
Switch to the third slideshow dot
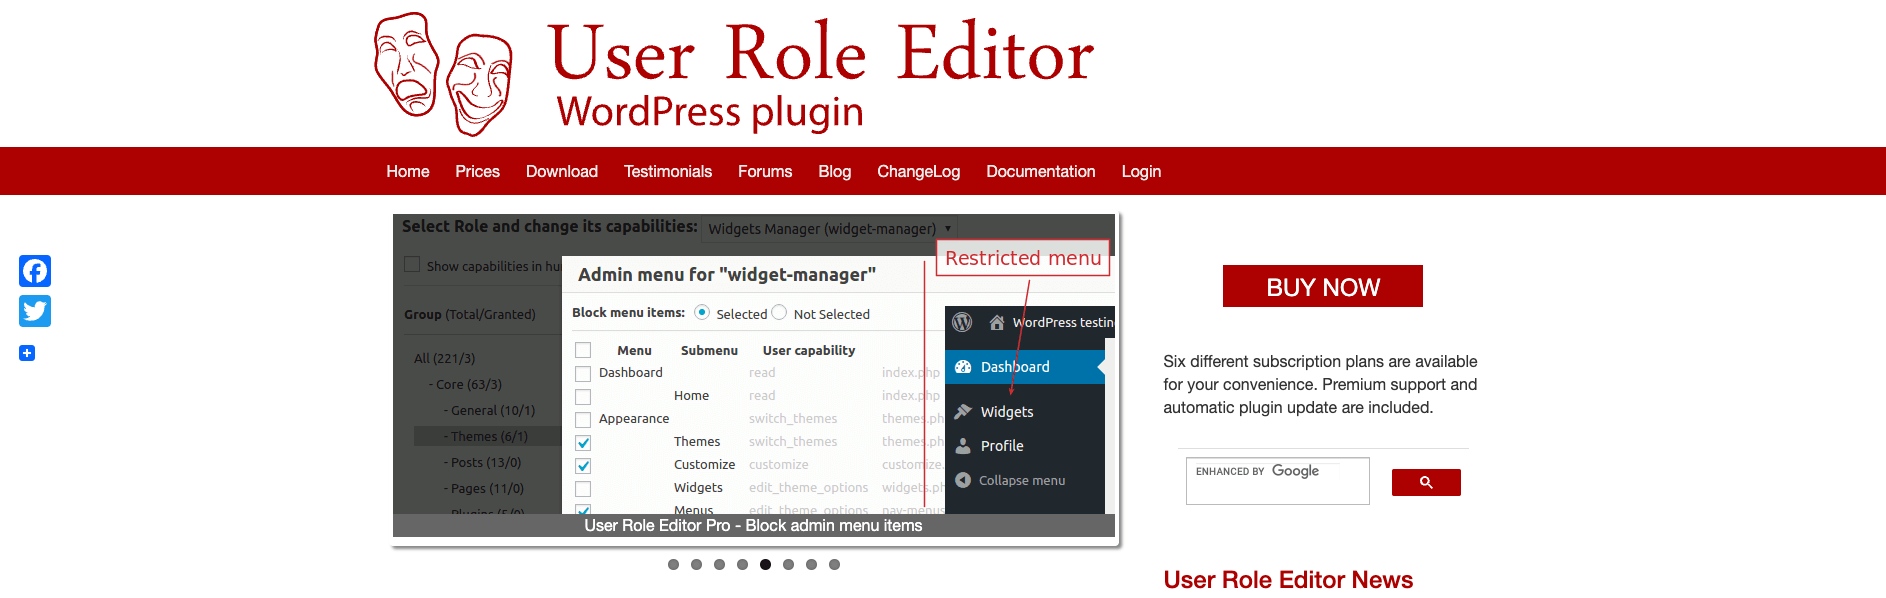[719, 565]
